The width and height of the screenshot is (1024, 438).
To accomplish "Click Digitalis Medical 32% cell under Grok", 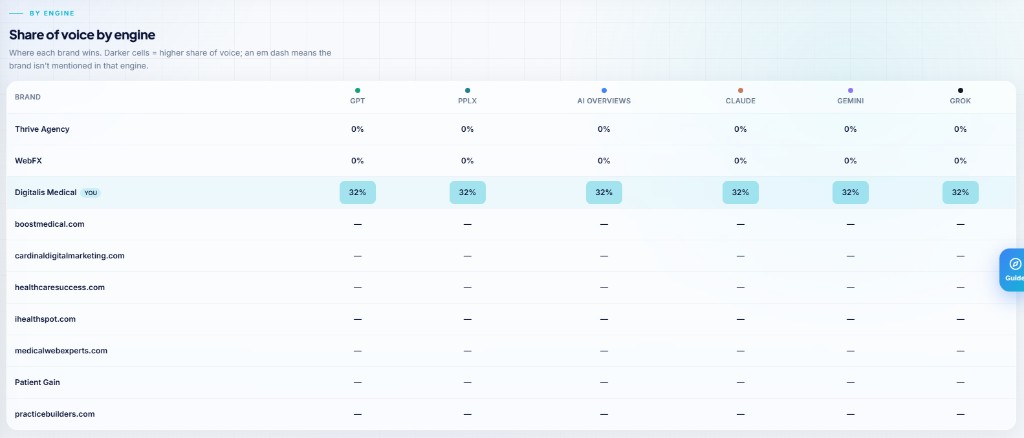I will coord(960,193).
